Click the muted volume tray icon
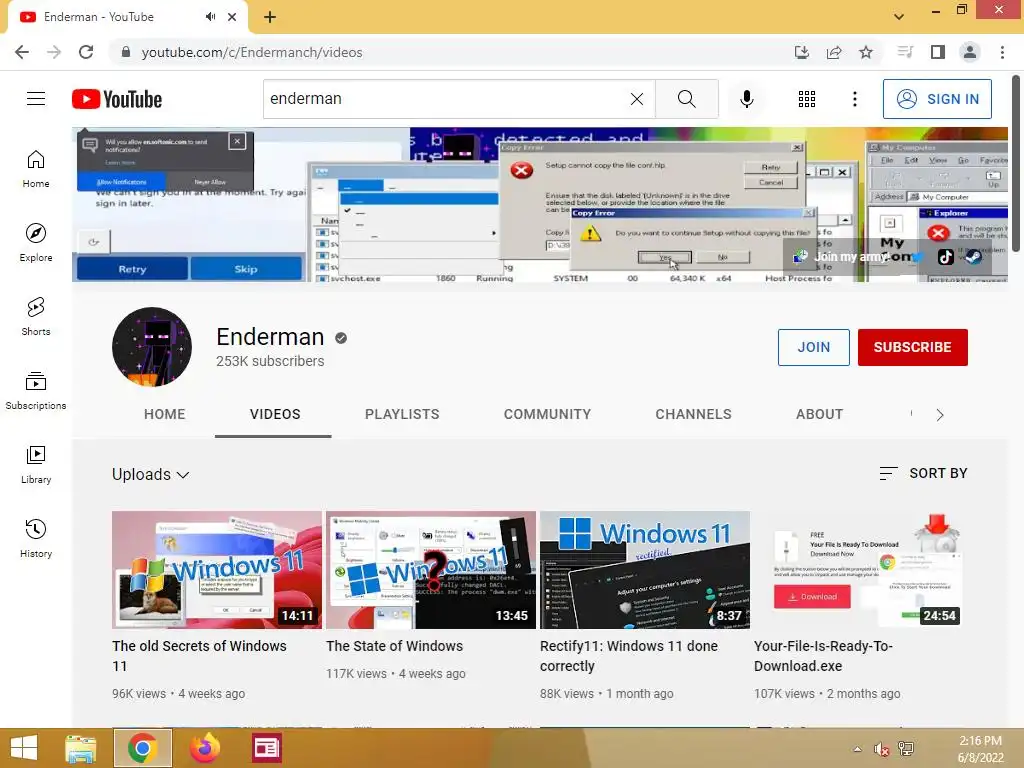The height and width of the screenshot is (768, 1024). 882,749
